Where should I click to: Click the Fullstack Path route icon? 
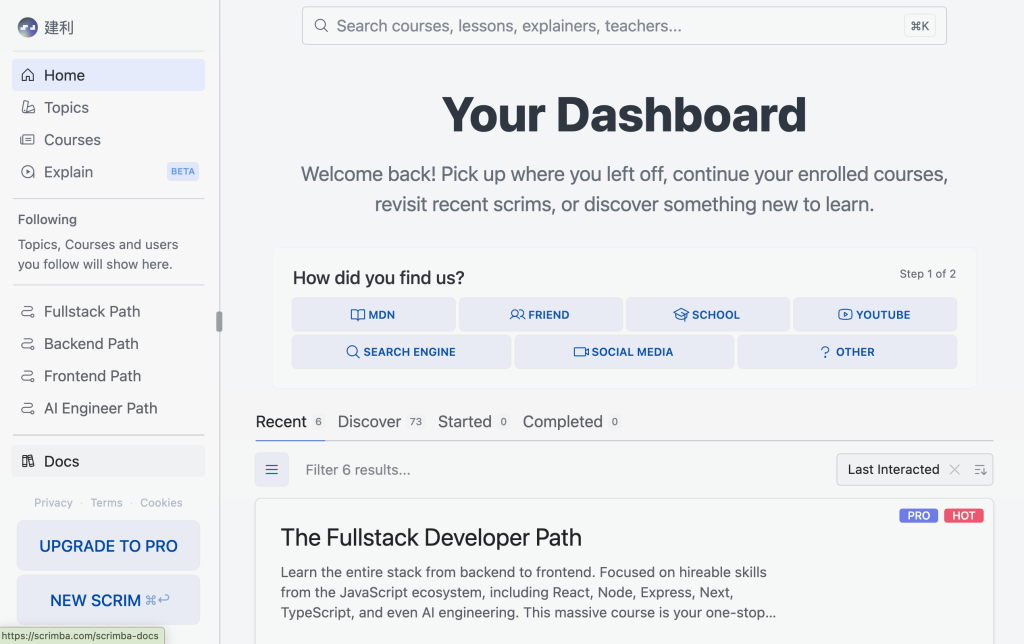tap(27, 312)
